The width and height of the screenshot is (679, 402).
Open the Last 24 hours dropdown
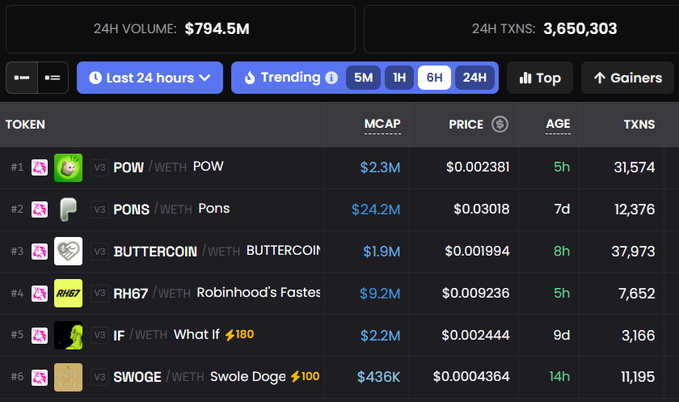150,78
